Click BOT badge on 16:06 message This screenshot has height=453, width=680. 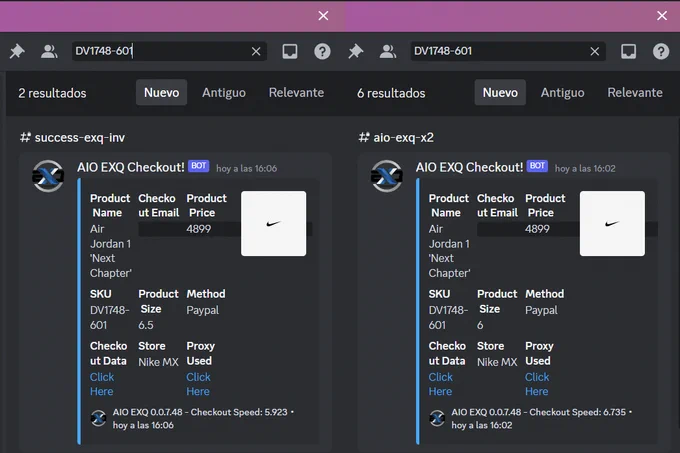pyautogui.click(x=199, y=166)
